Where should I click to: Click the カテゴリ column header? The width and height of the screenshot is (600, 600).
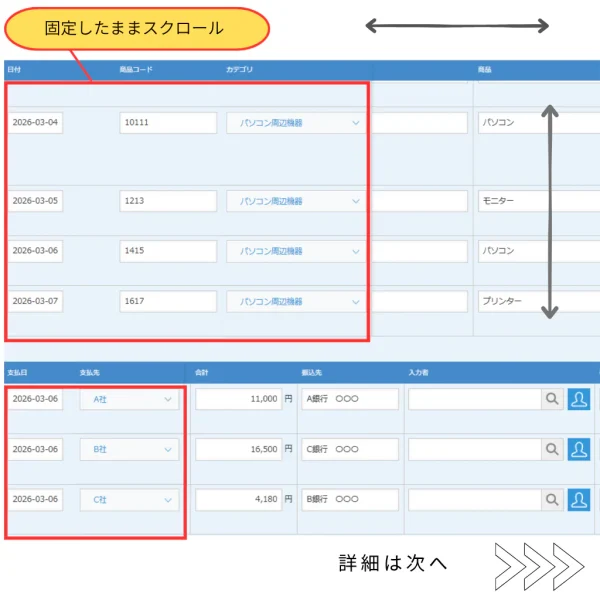pos(240,70)
